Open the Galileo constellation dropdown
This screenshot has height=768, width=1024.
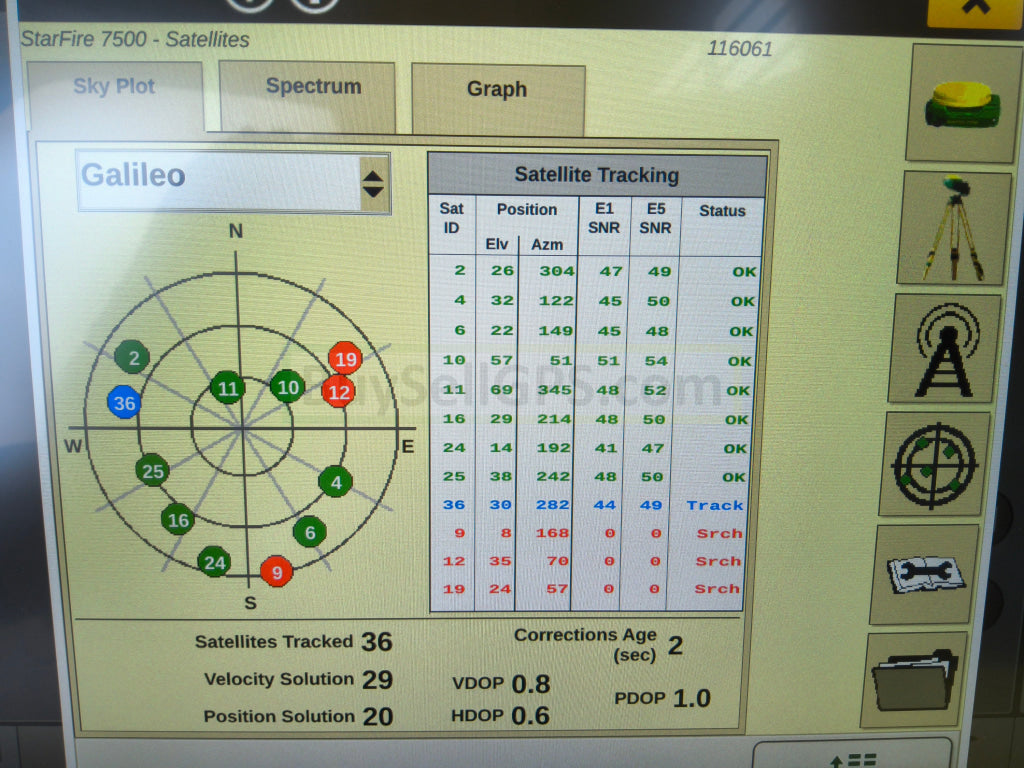(233, 181)
